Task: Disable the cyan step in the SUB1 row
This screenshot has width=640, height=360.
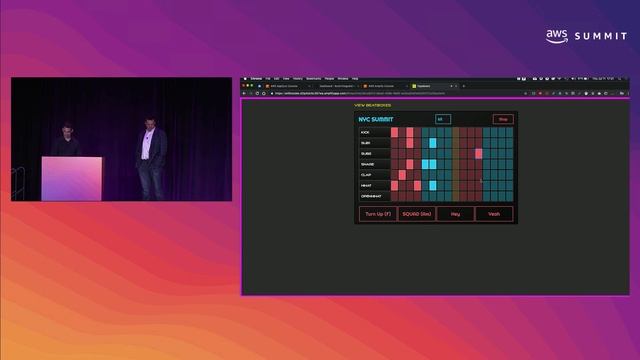Action: [433, 143]
